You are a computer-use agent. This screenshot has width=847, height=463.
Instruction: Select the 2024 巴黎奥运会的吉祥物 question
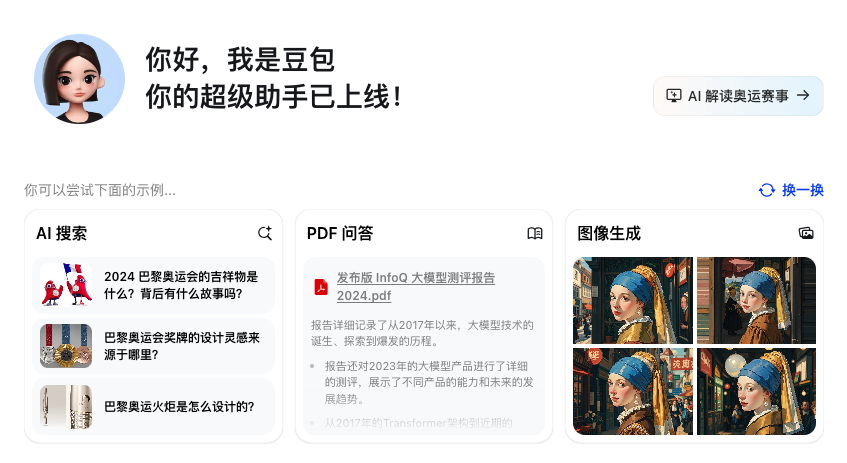tap(181, 285)
